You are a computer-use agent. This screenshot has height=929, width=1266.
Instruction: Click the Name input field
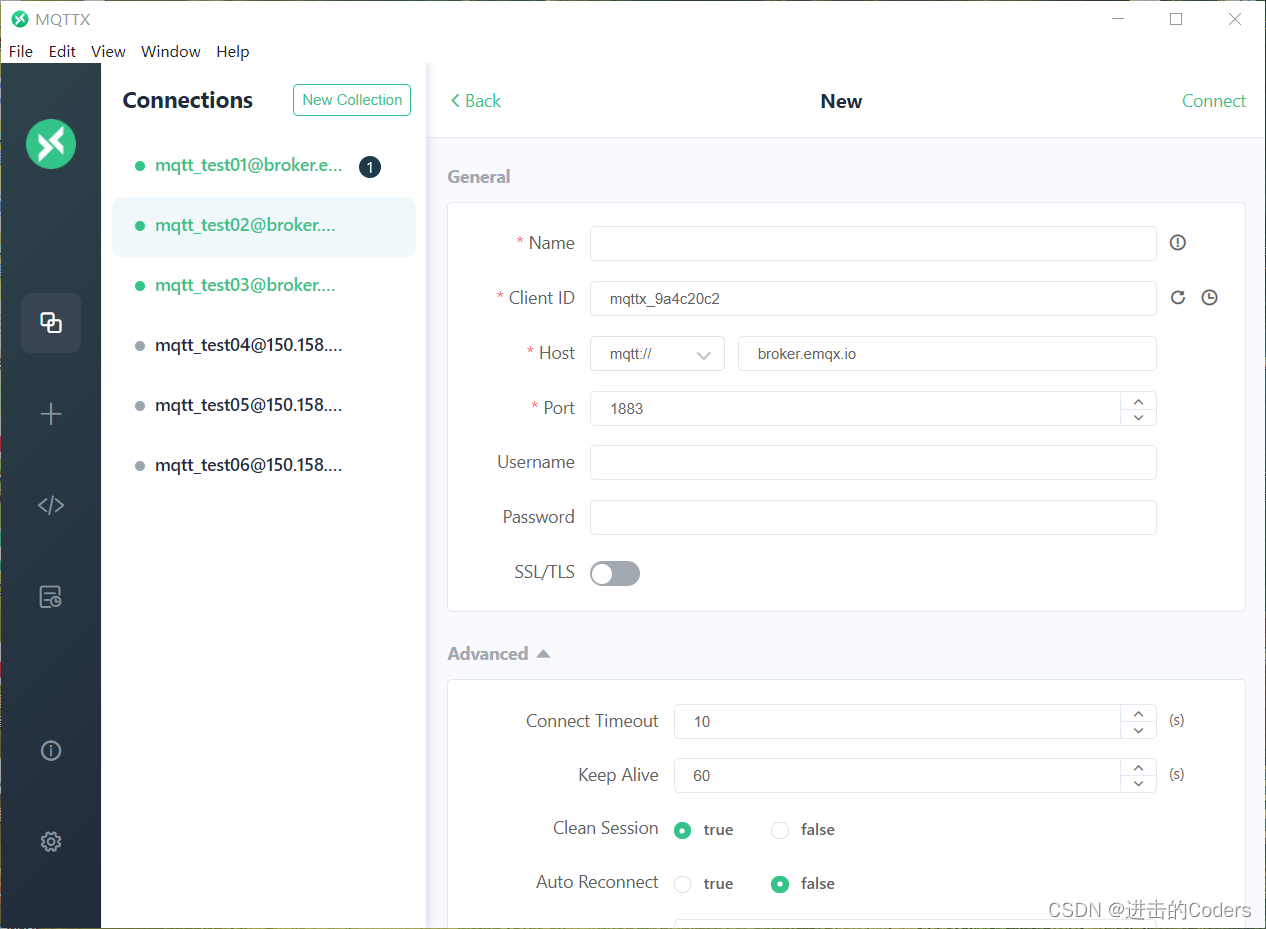(873, 243)
